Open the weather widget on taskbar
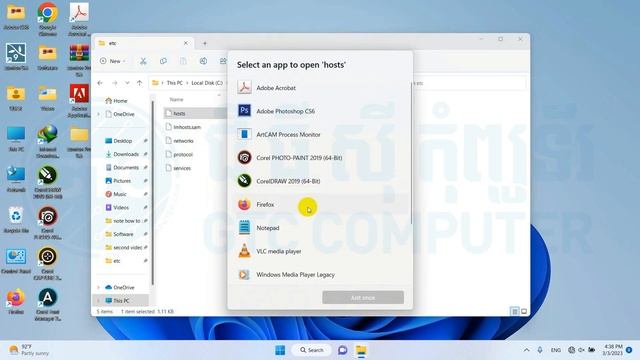The image size is (640, 360). (x=28, y=350)
